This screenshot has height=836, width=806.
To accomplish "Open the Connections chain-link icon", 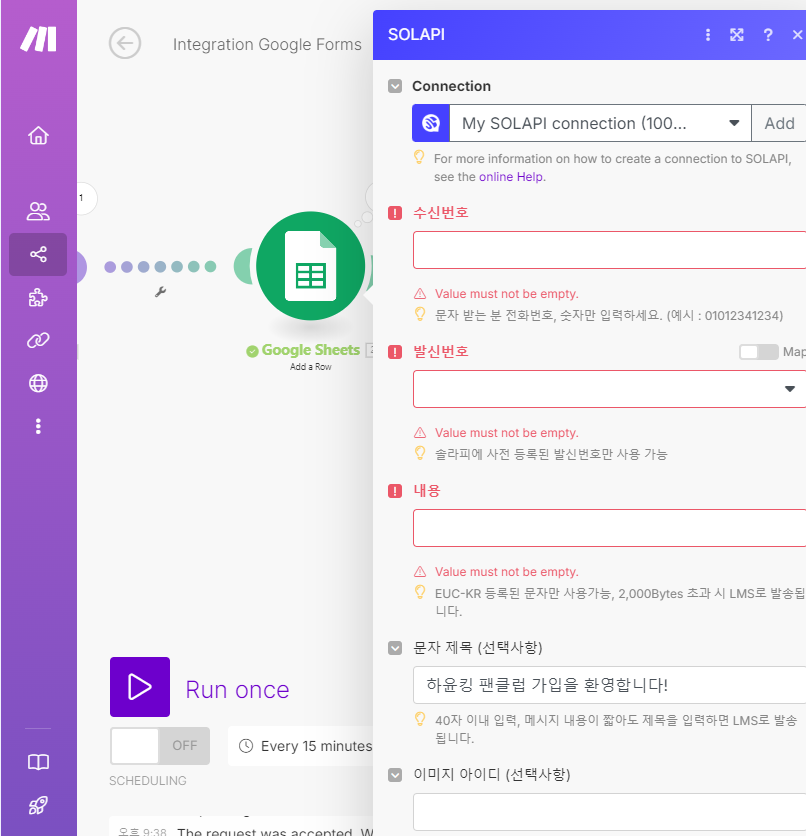I will (38, 340).
